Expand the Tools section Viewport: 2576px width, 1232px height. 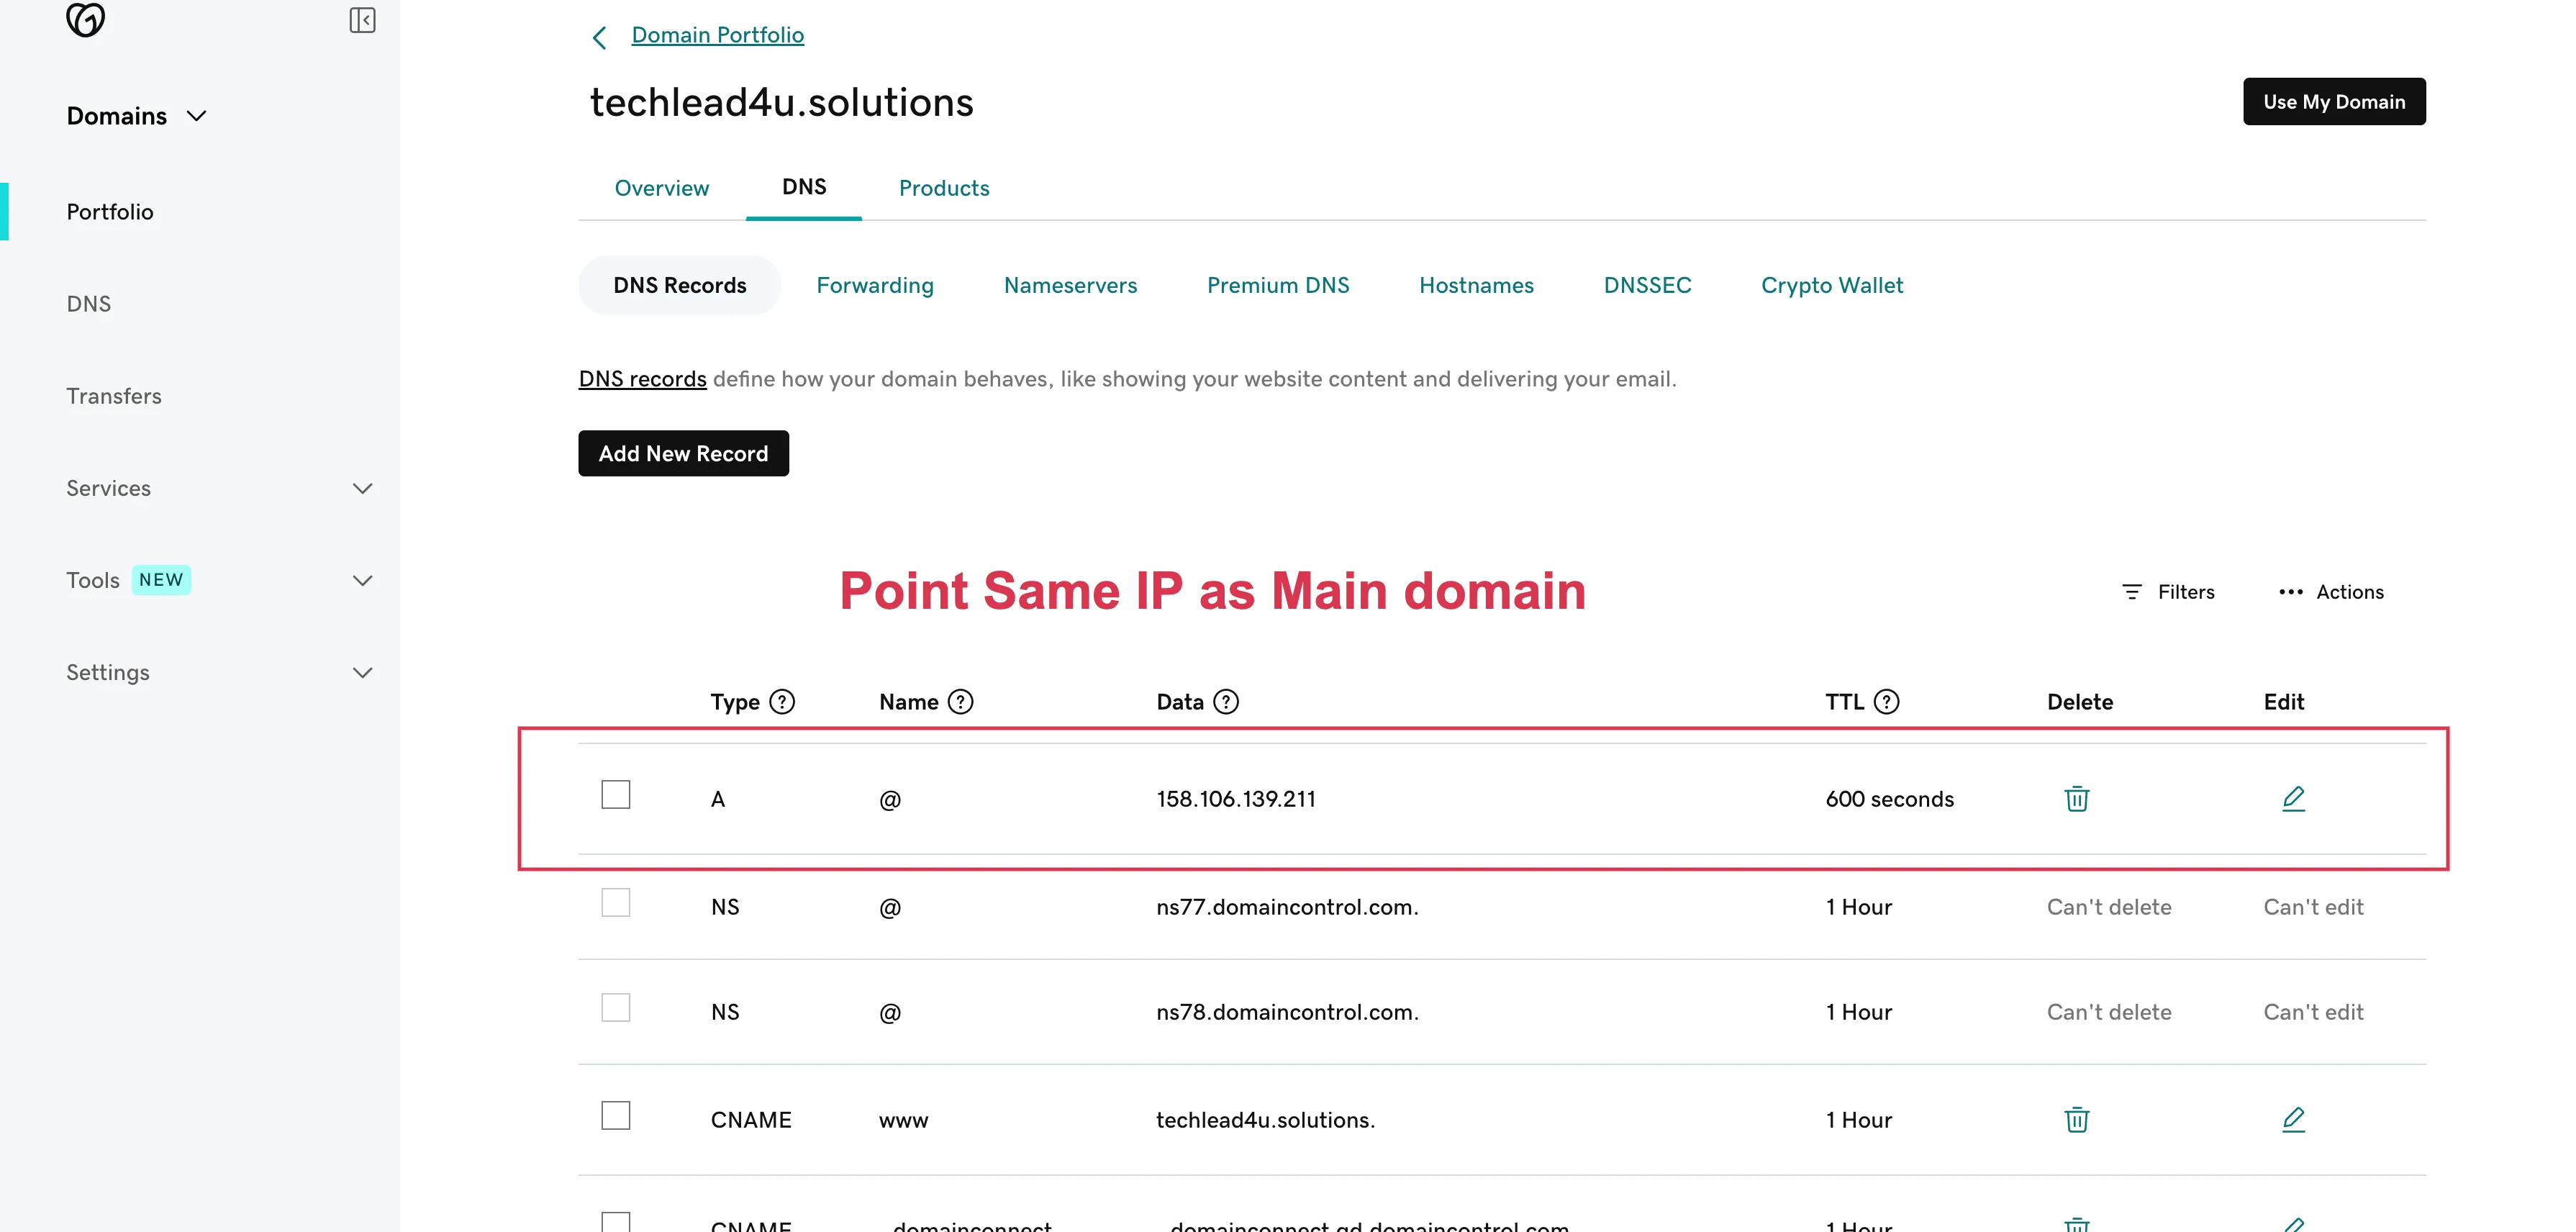[362, 580]
